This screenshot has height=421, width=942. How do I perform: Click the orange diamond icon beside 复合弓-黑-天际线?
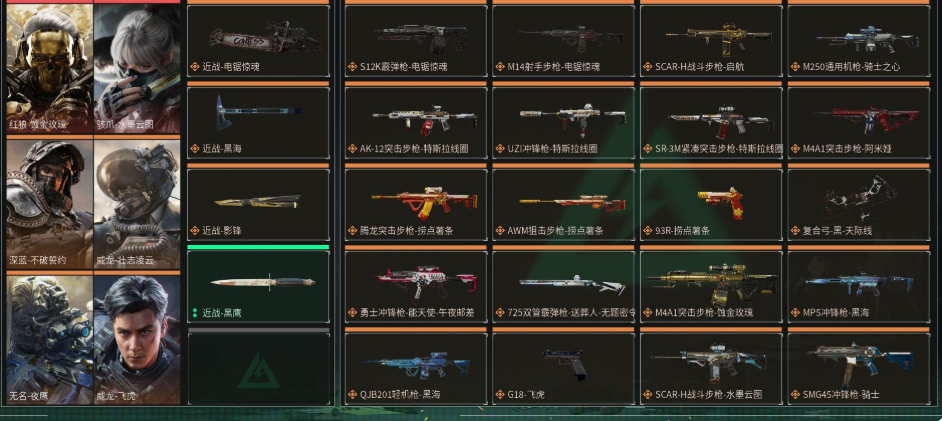pos(795,231)
